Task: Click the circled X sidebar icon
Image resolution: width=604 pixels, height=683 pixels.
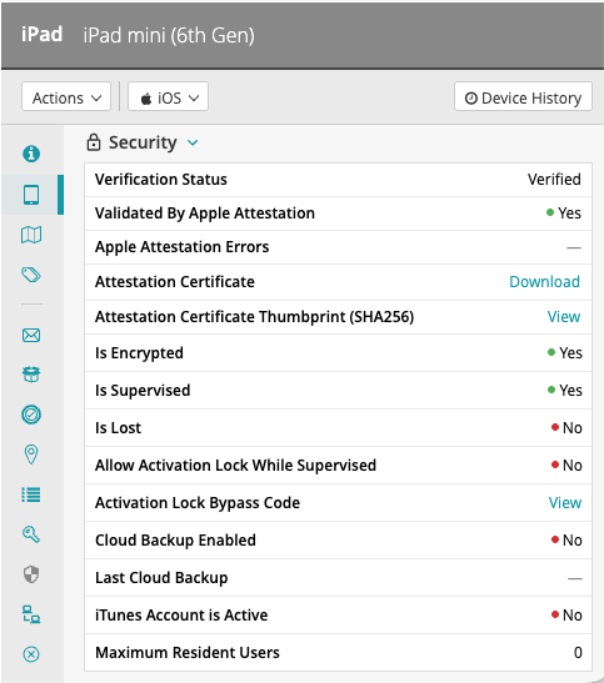Action: [x=31, y=654]
